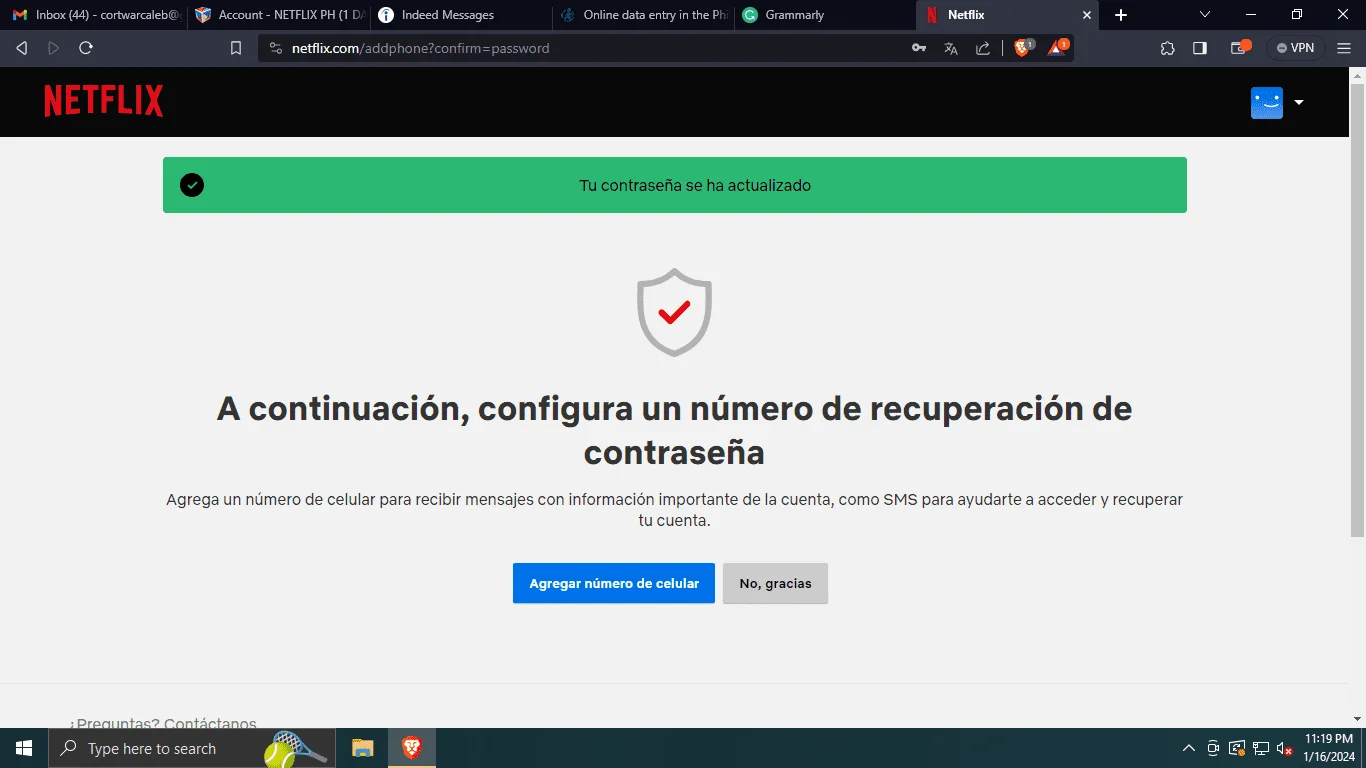This screenshot has height=768, width=1366.
Task: Click the Brave taskbar icon
Action: 412,748
